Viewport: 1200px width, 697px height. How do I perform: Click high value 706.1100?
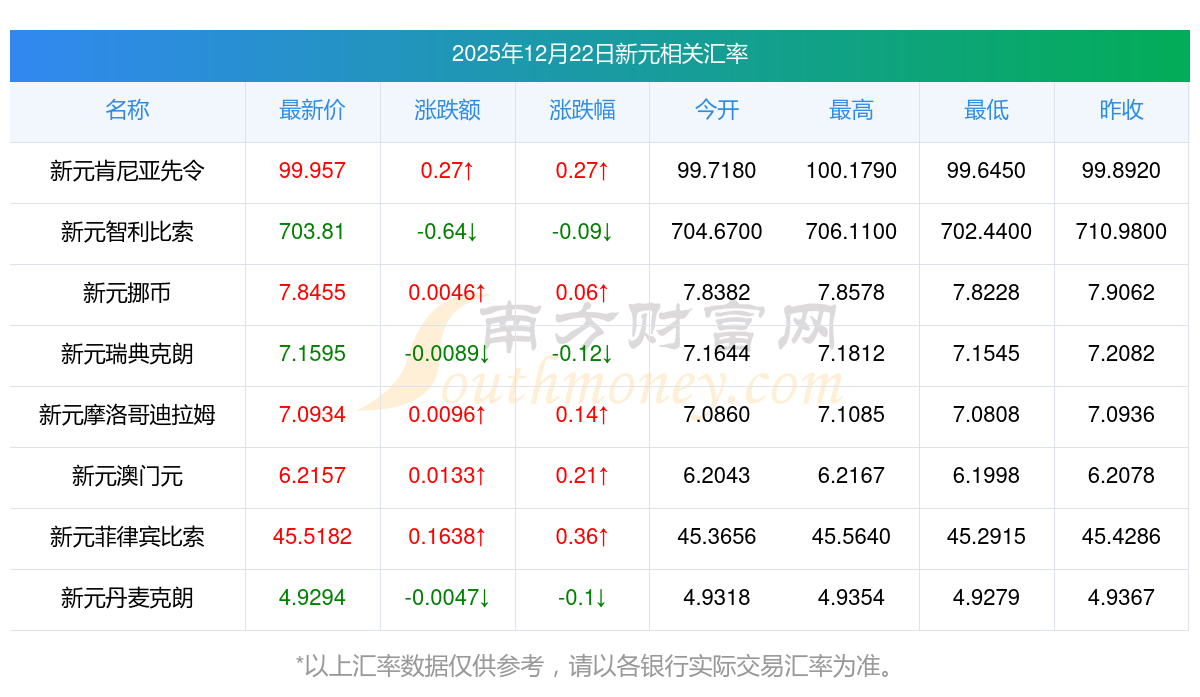pyautogui.click(x=851, y=232)
